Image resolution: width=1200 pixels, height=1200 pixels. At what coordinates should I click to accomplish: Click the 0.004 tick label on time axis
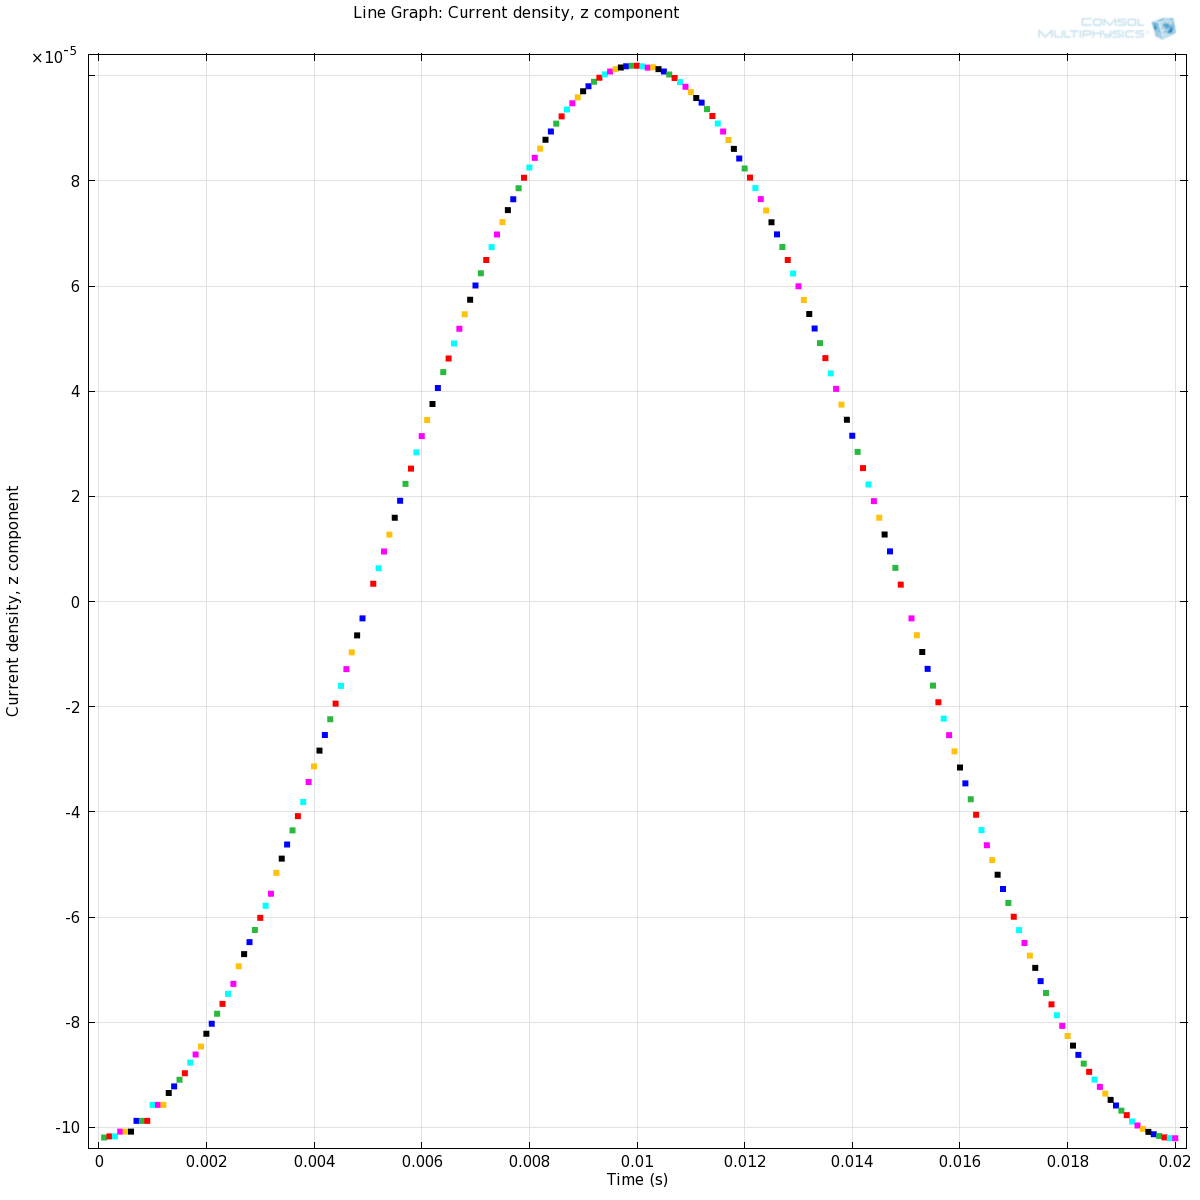click(x=314, y=1162)
